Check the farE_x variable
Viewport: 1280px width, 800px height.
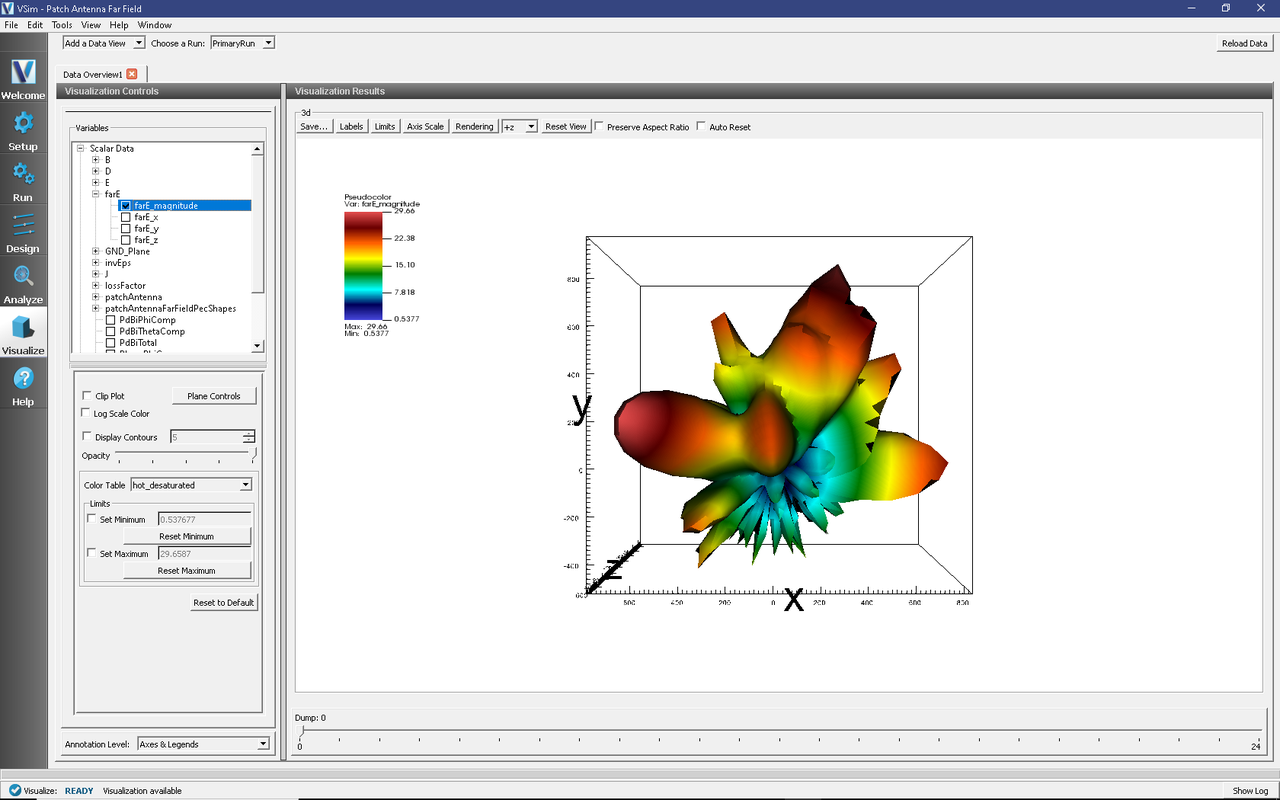[126, 217]
